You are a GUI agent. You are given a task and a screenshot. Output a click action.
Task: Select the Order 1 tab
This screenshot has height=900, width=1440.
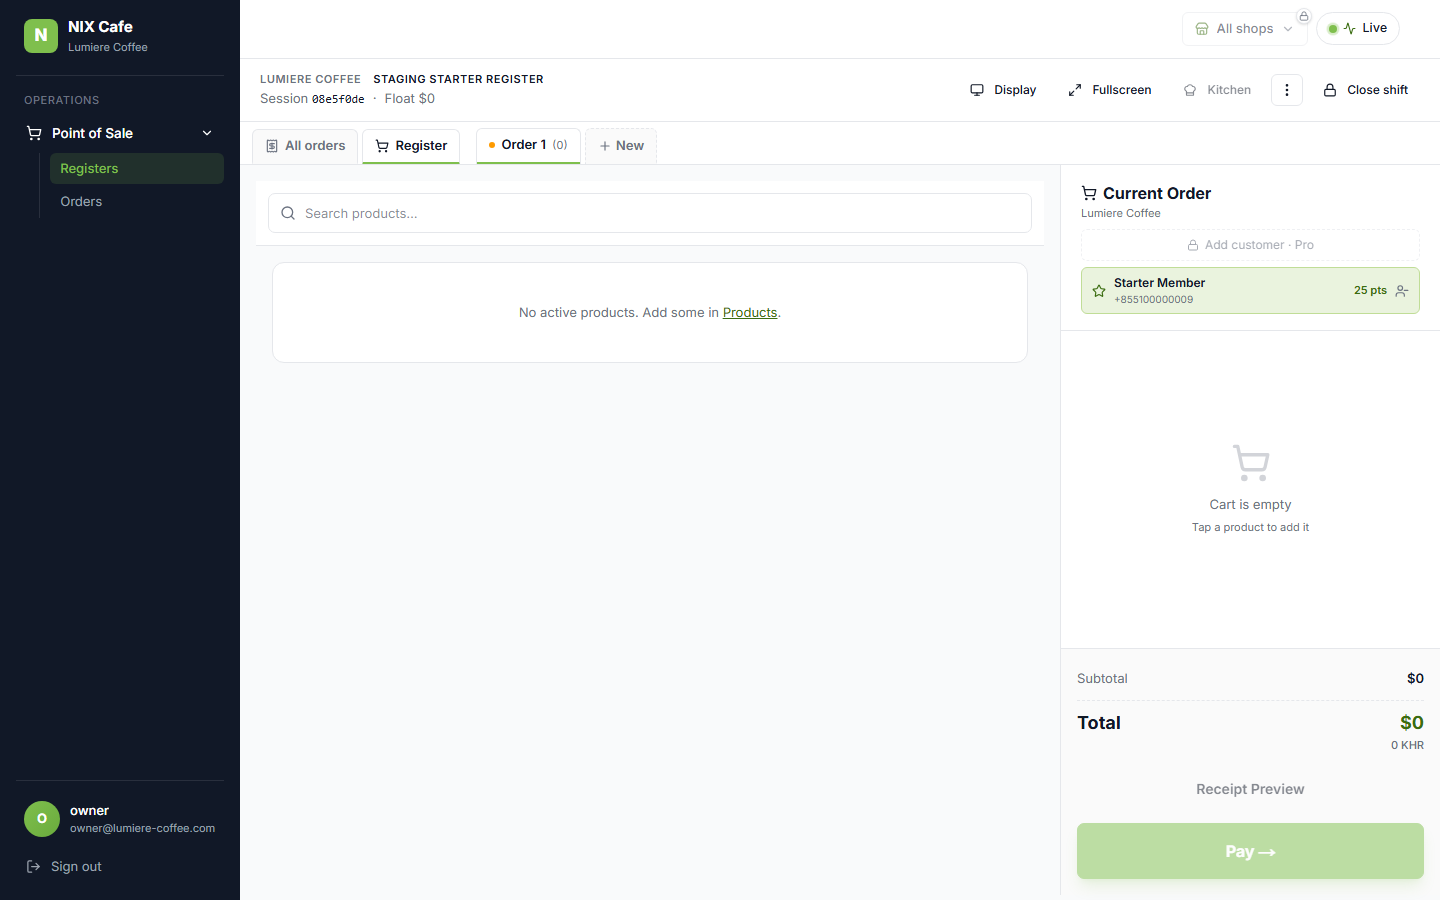[528, 145]
